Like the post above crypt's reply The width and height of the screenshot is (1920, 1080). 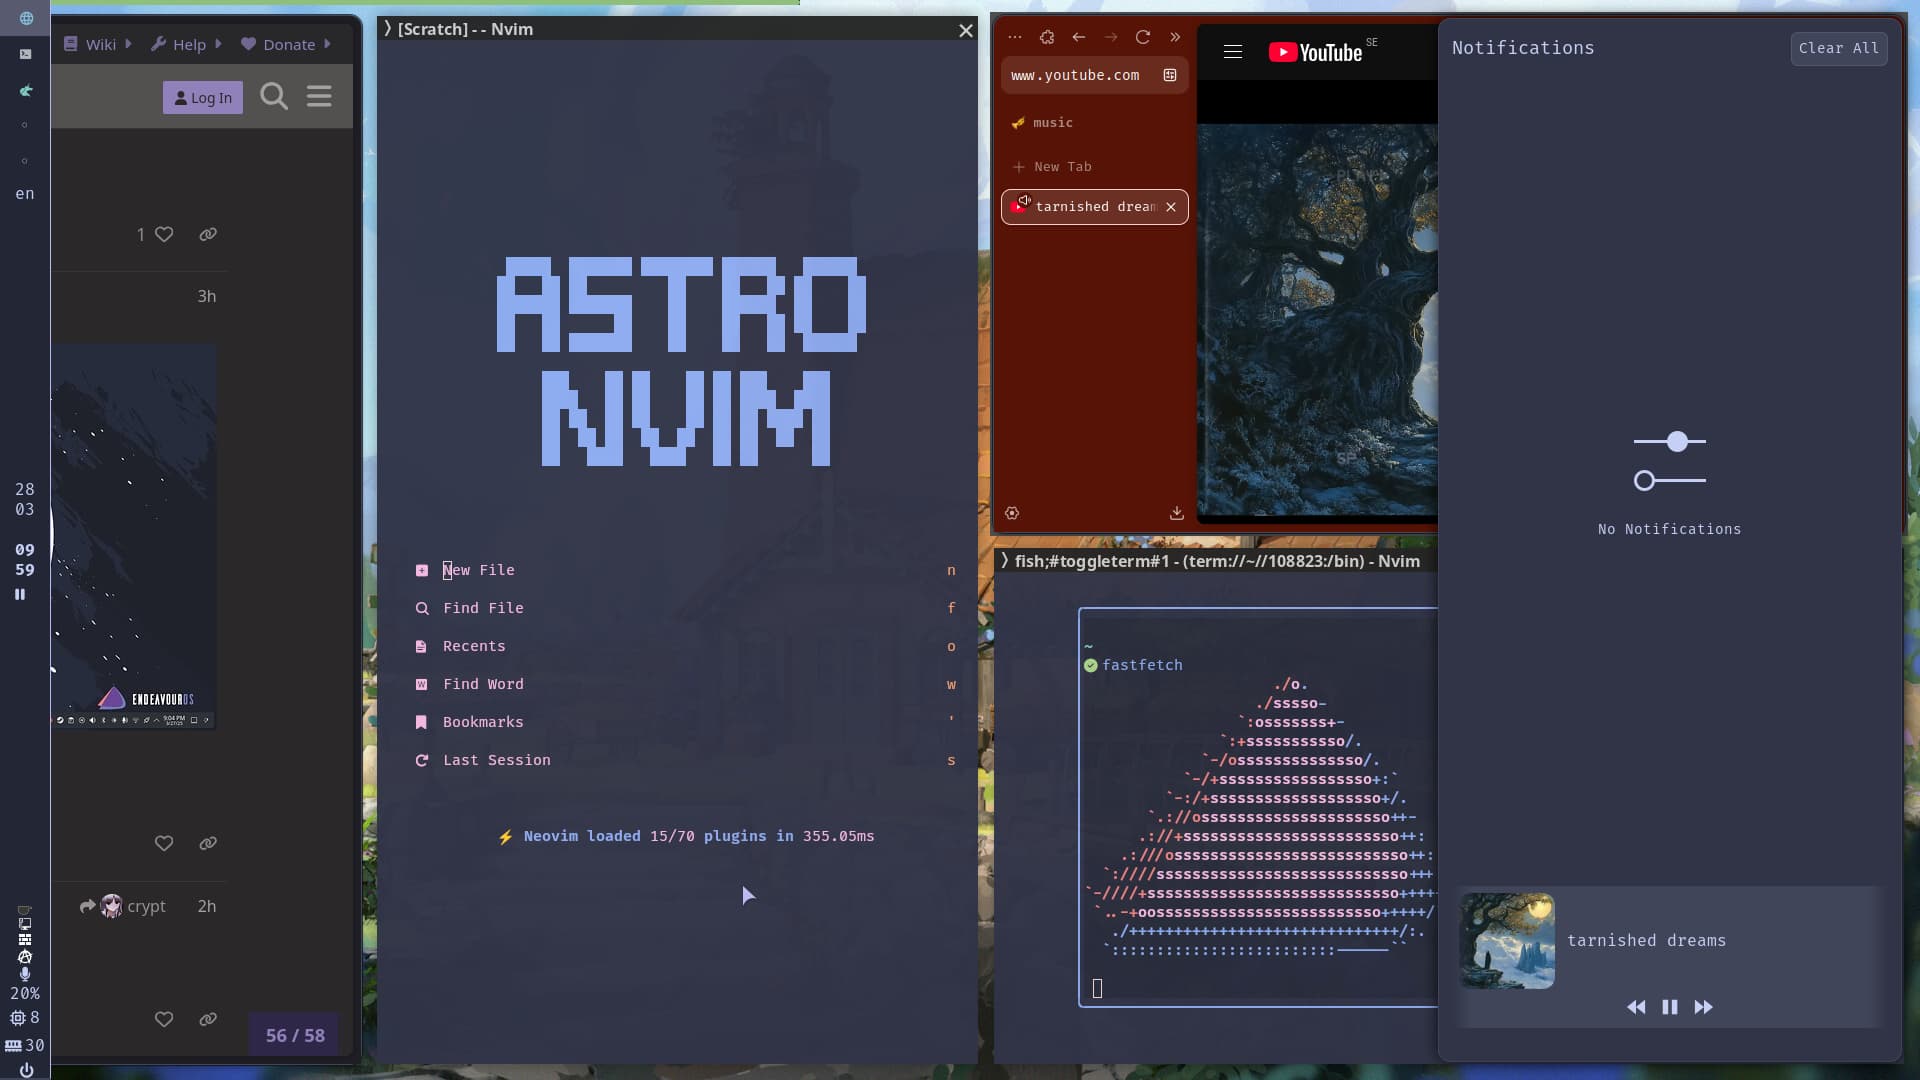tap(164, 843)
